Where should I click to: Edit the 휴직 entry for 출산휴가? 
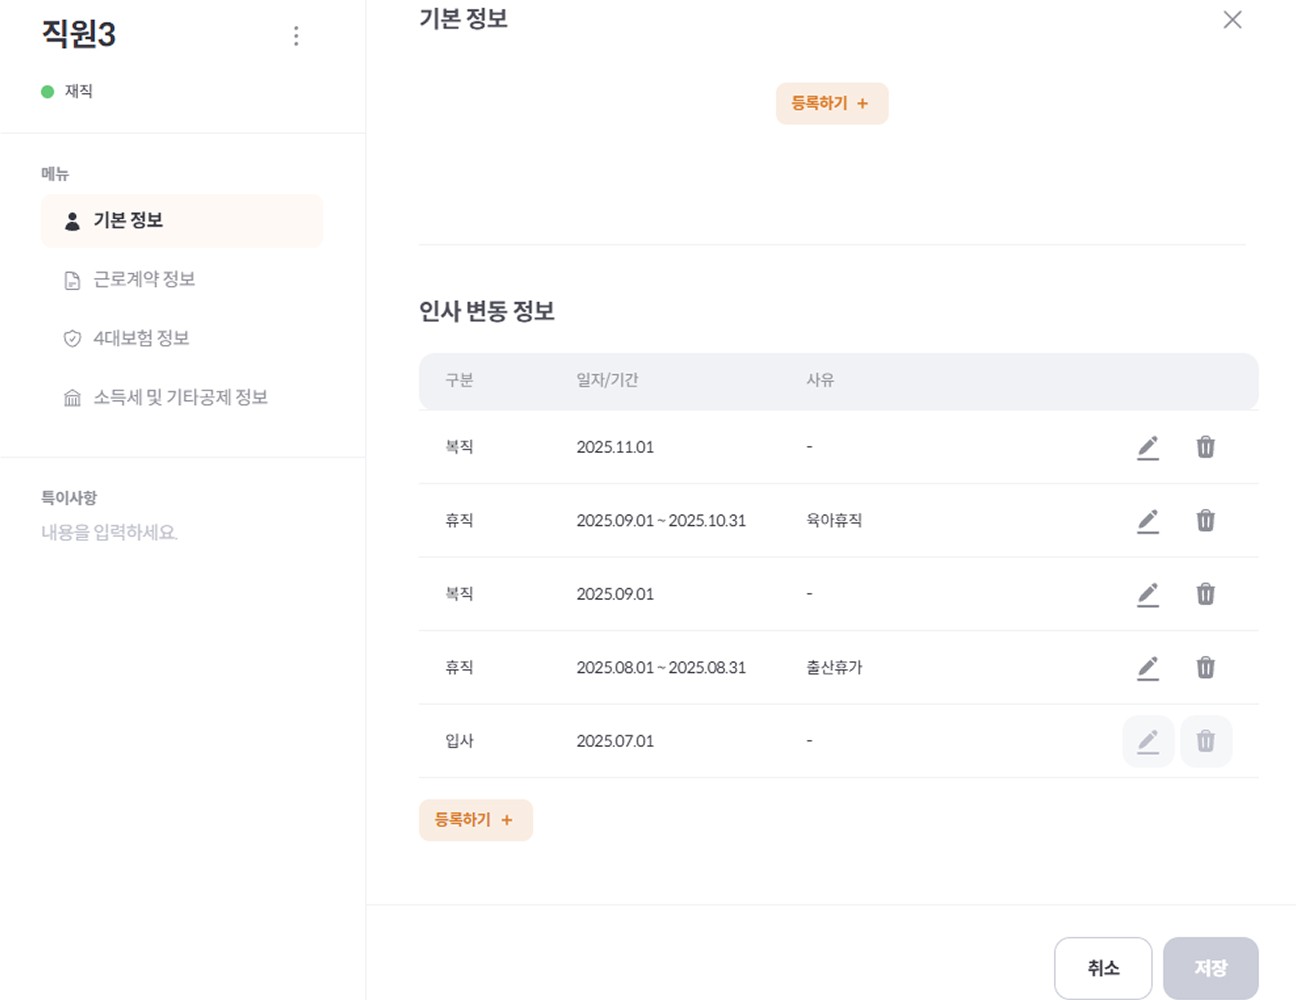[1148, 667]
